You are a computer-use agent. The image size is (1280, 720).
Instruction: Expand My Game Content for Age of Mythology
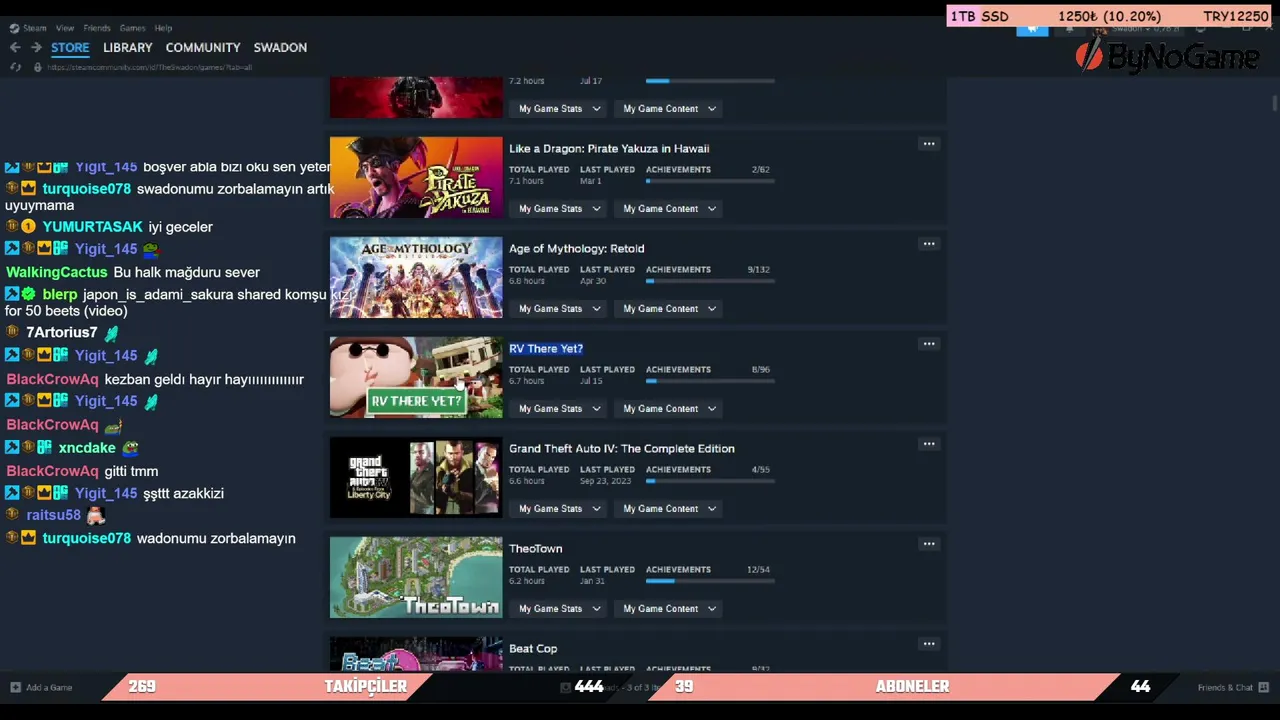(669, 309)
